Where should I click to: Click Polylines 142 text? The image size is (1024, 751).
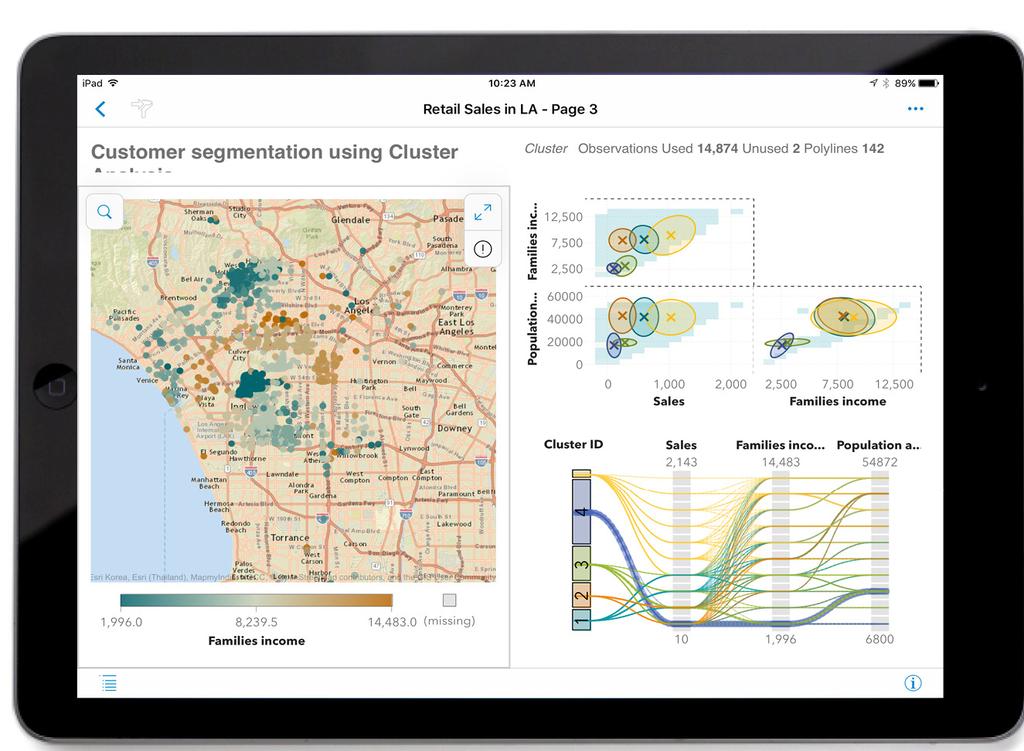tap(844, 148)
